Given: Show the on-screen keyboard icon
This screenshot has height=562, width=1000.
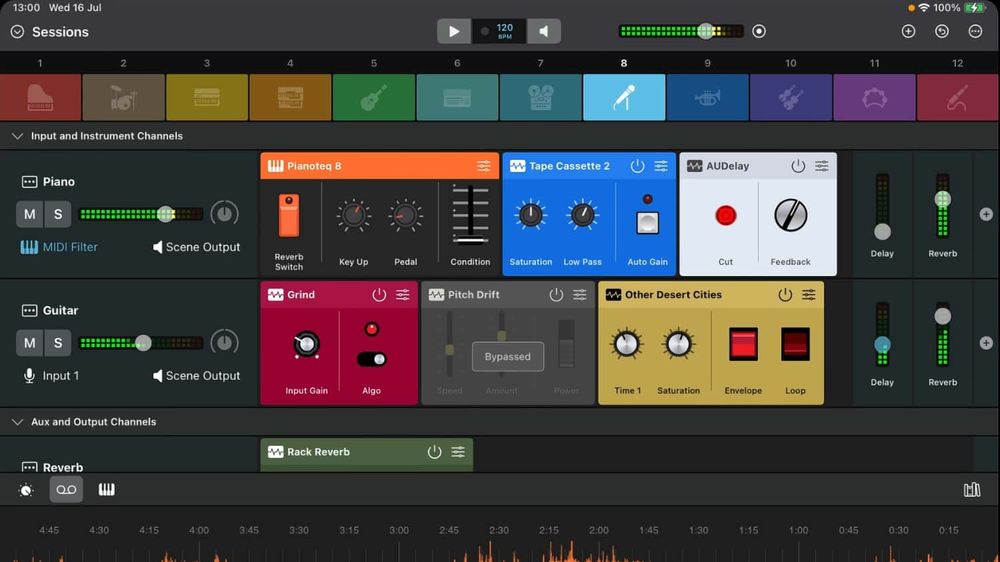Looking at the screenshot, I should coord(107,489).
